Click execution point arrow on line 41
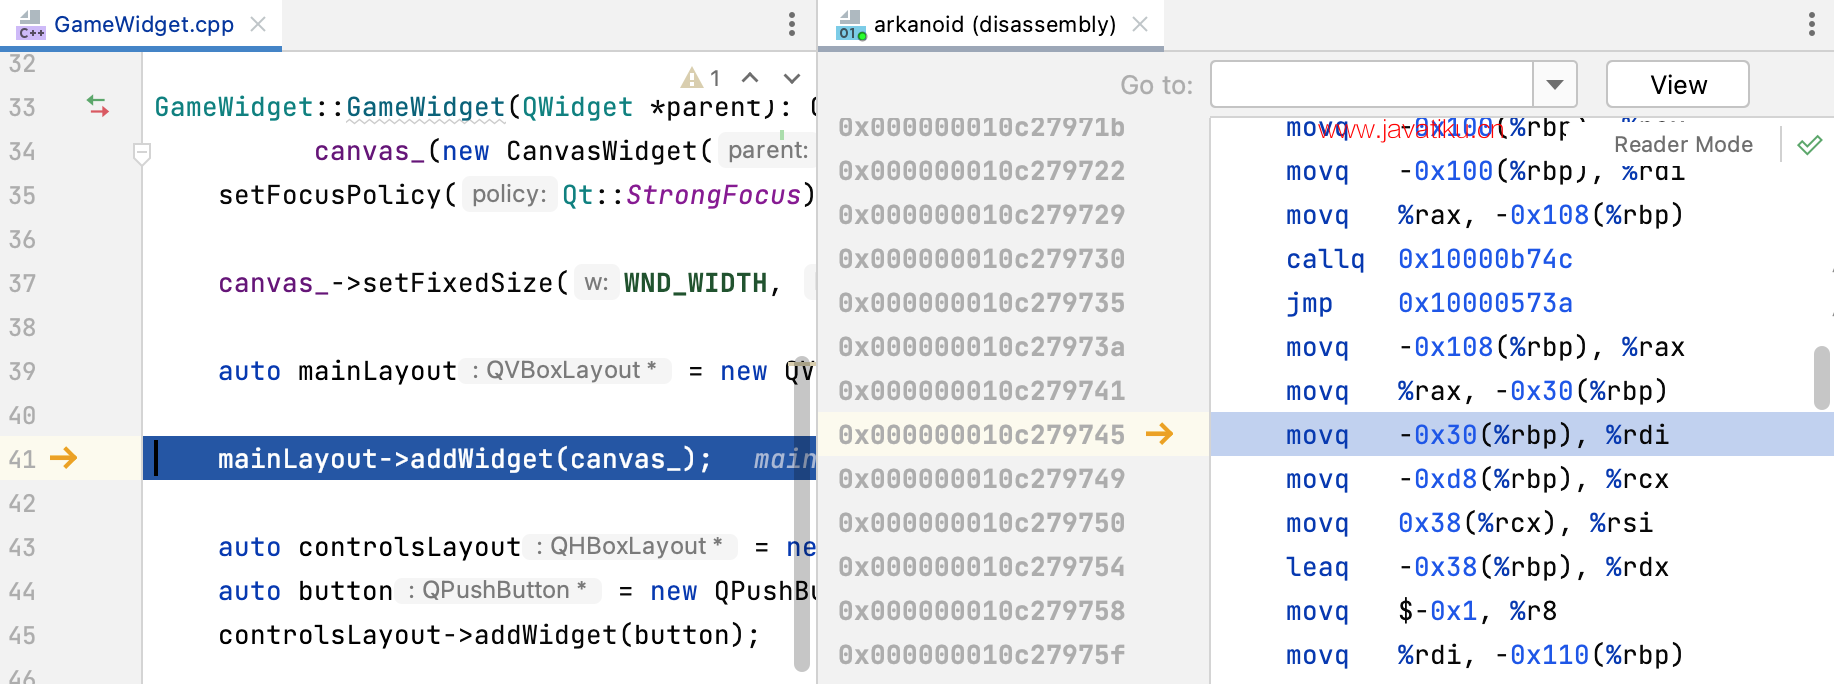1834x684 pixels. click(64, 458)
